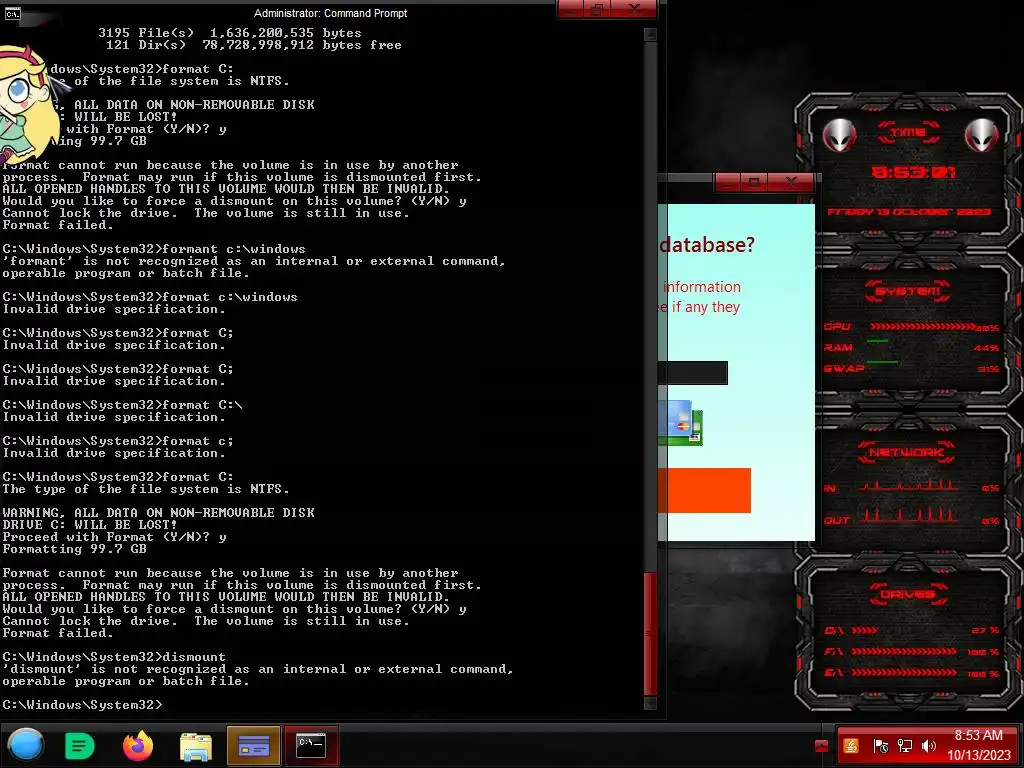The image size is (1024, 768).
Task: Maximize the background database window
Action: [x=754, y=182]
